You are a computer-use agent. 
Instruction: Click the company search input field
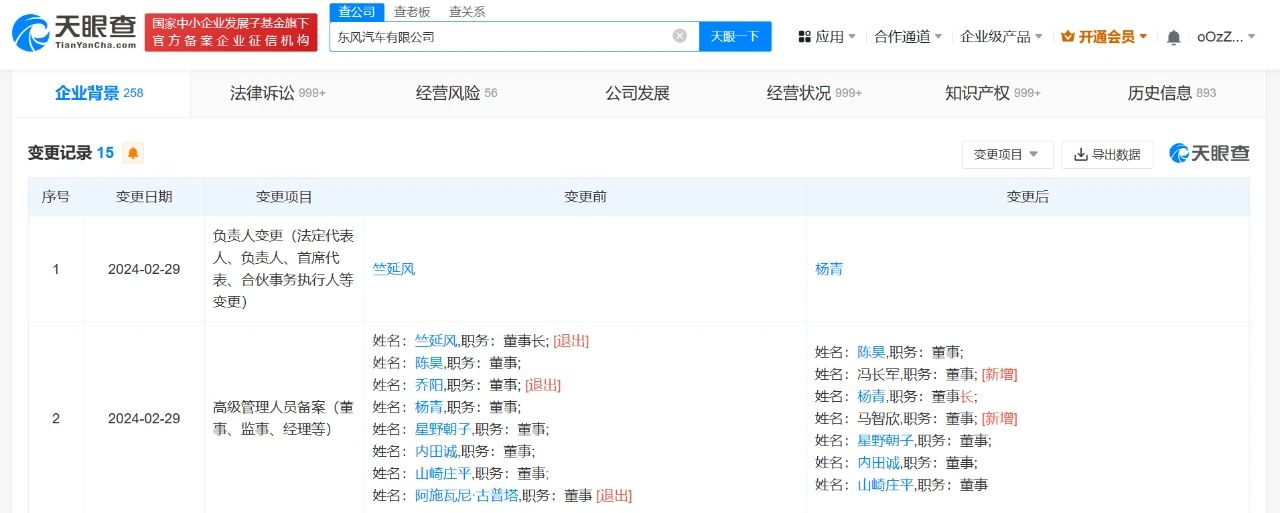[500, 36]
